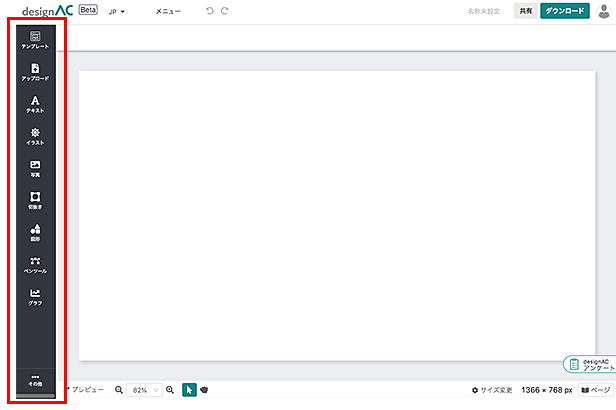Screen dimensions: 616x410
Task: Click the blank white canvas
Action: click(337, 215)
